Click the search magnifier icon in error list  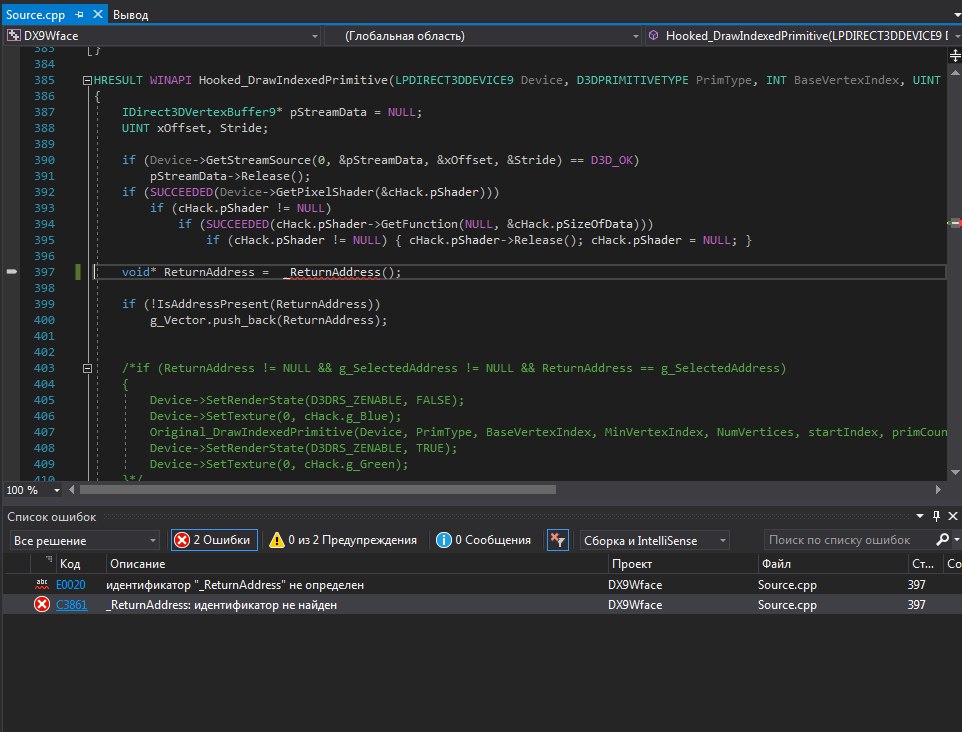click(x=941, y=540)
